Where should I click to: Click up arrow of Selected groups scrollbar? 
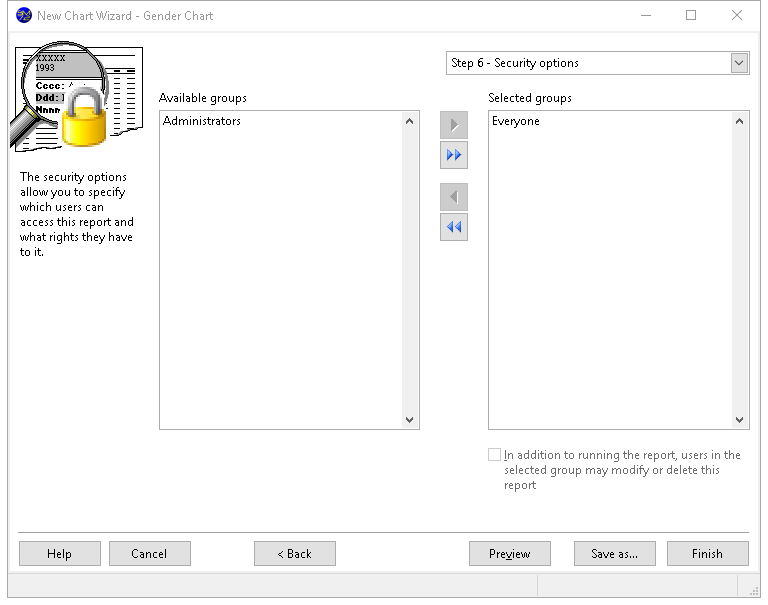tap(740, 121)
